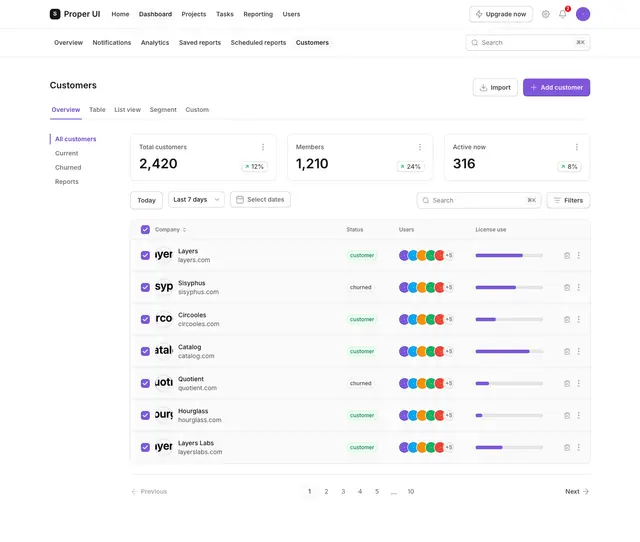Open more options for Hourglass row
The width and height of the screenshot is (640, 542).
point(578,415)
